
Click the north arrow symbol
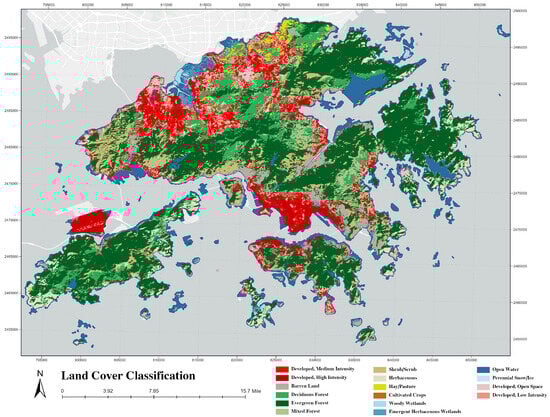click(40, 384)
